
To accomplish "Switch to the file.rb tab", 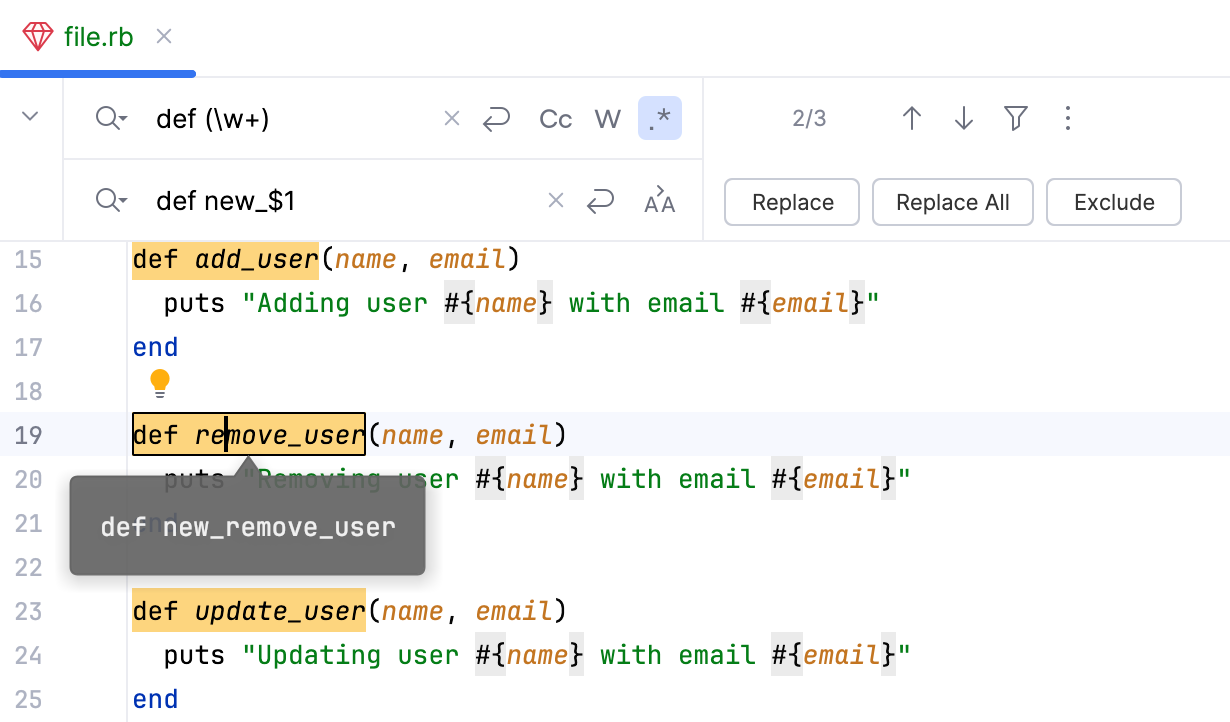I will [x=97, y=37].
